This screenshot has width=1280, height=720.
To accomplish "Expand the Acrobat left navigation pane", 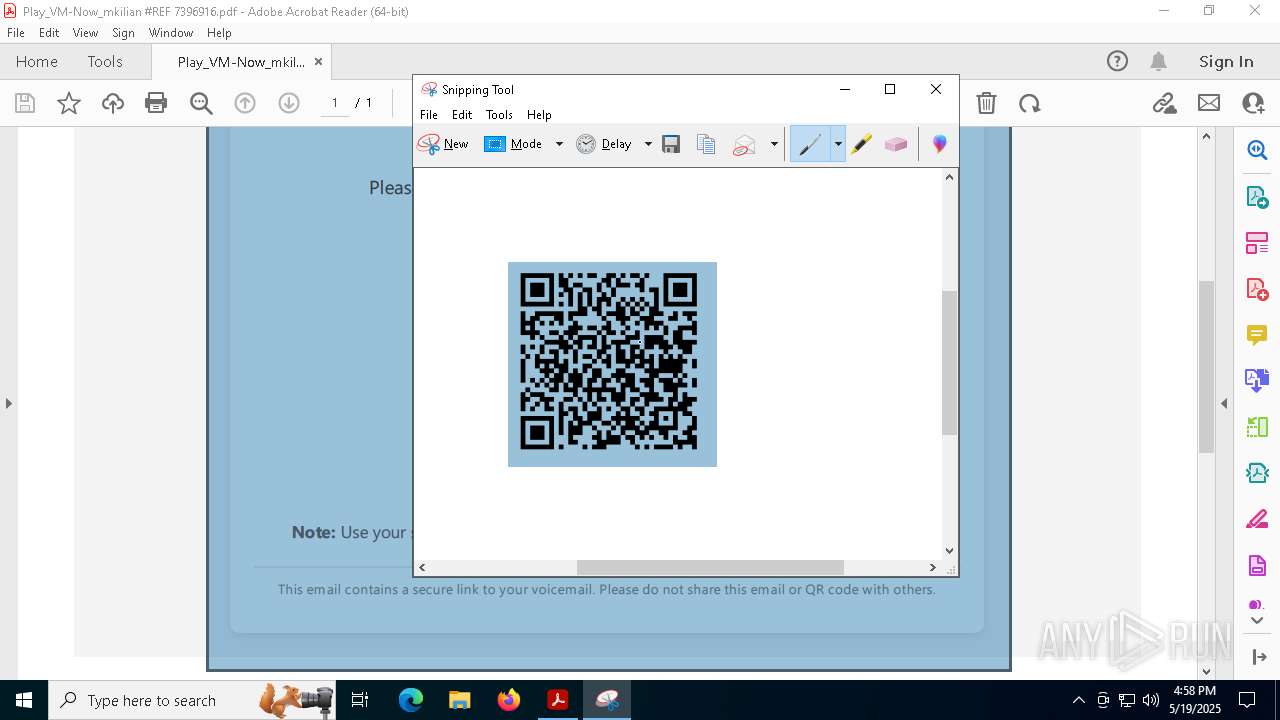I will pos(9,404).
